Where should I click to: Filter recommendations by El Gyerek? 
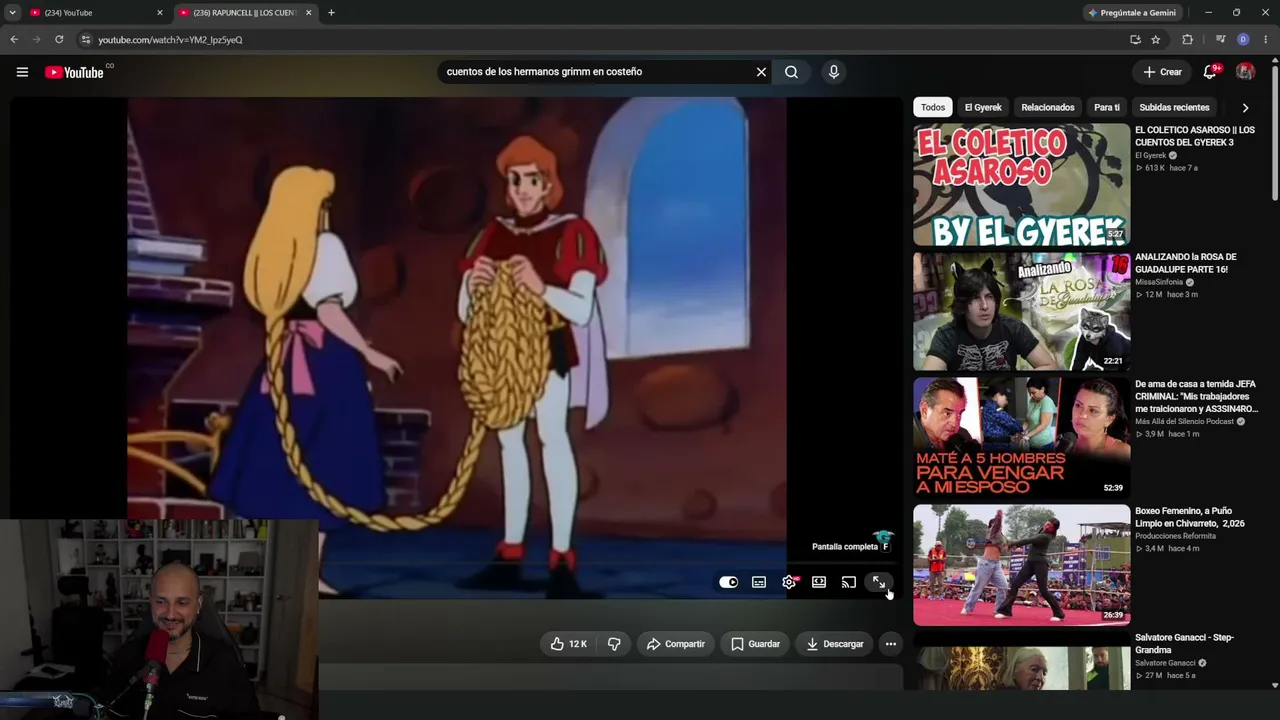point(983,107)
